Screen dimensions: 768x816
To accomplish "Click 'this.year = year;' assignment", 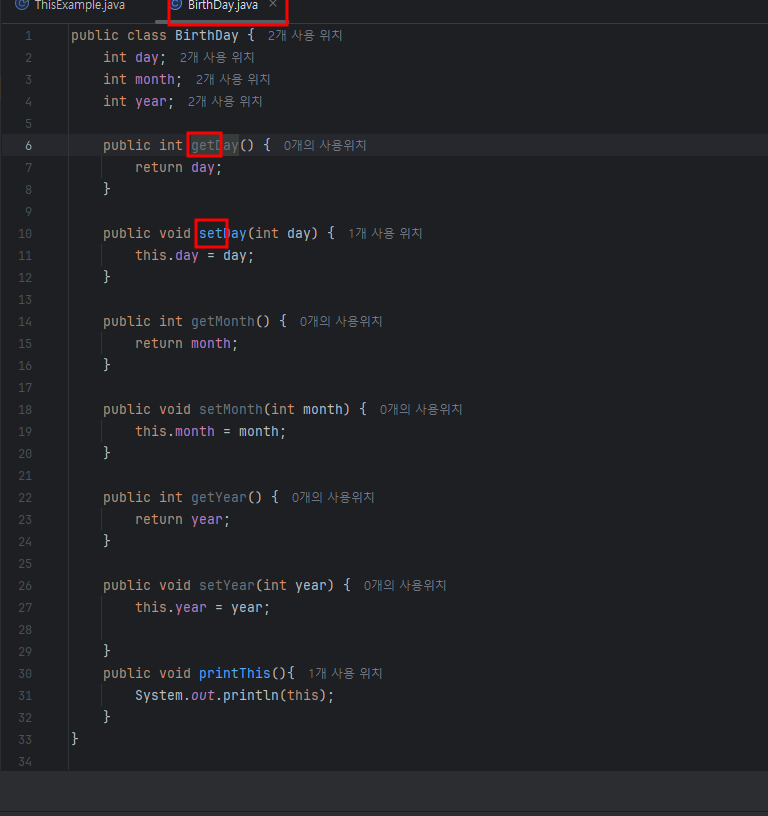I will click(x=202, y=607).
